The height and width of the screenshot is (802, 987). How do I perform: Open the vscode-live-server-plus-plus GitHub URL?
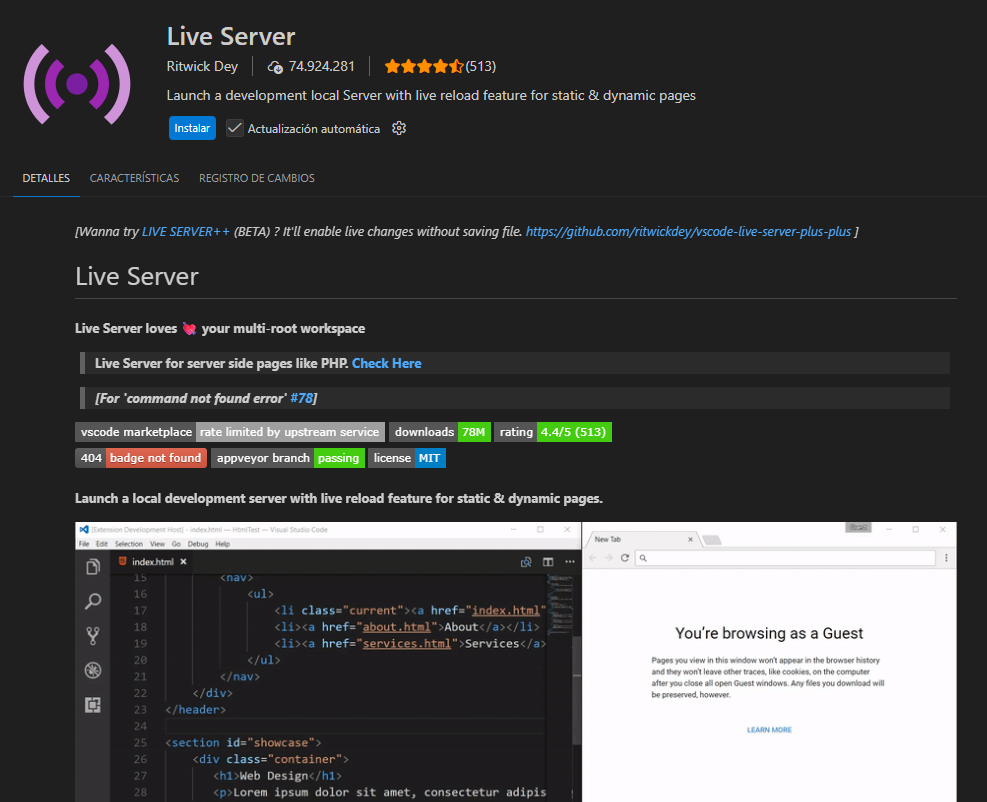point(688,231)
